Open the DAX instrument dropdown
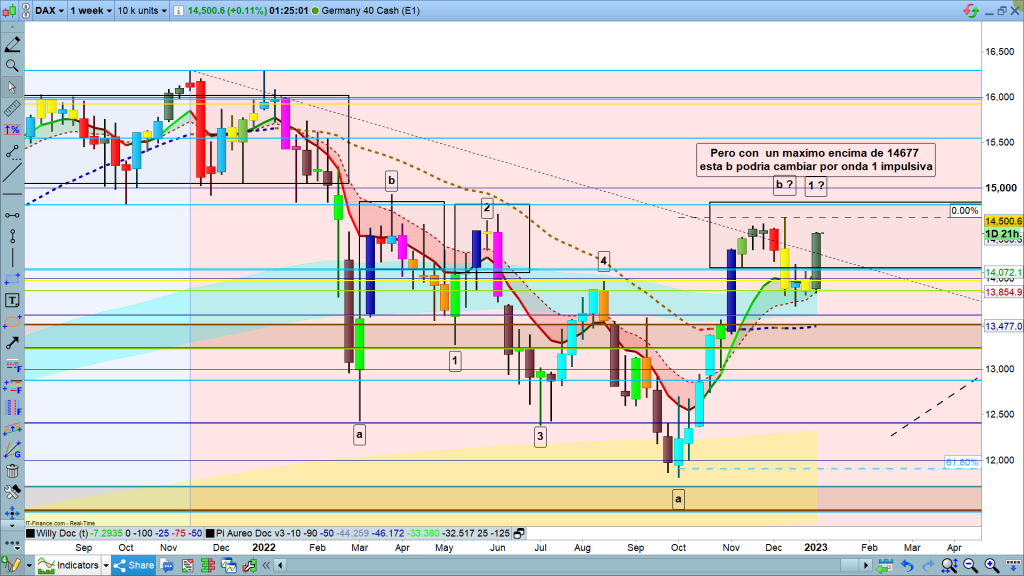This screenshot has height=576, width=1024. click(48, 10)
